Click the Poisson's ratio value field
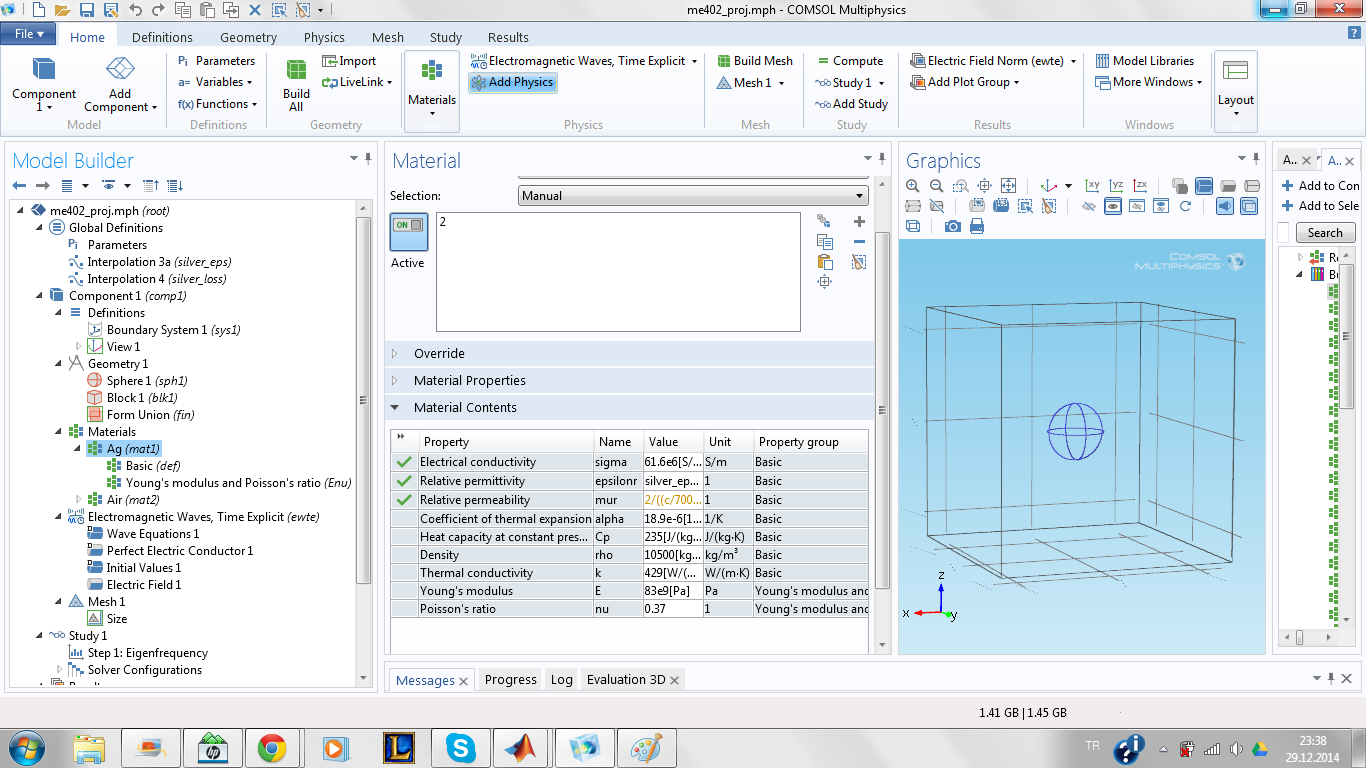Screen dimensions: 1366x768 tap(672, 609)
